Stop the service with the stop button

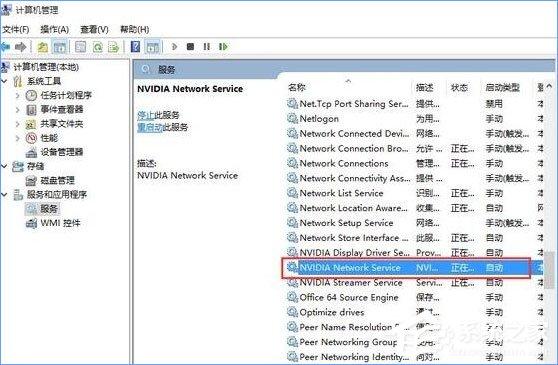click(x=190, y=47)
